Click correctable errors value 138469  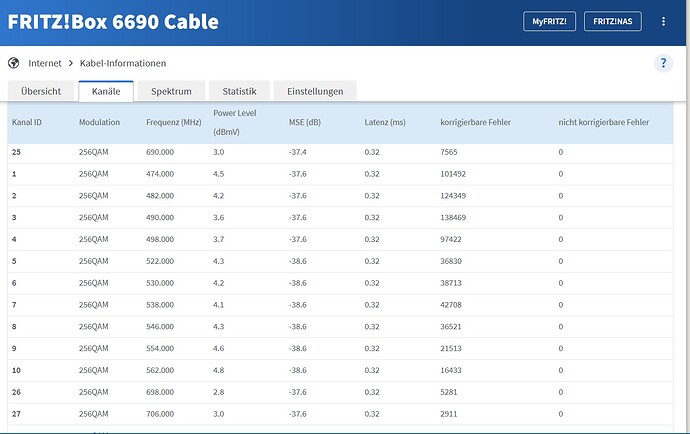pyautogui.click(x=453, y=217)
